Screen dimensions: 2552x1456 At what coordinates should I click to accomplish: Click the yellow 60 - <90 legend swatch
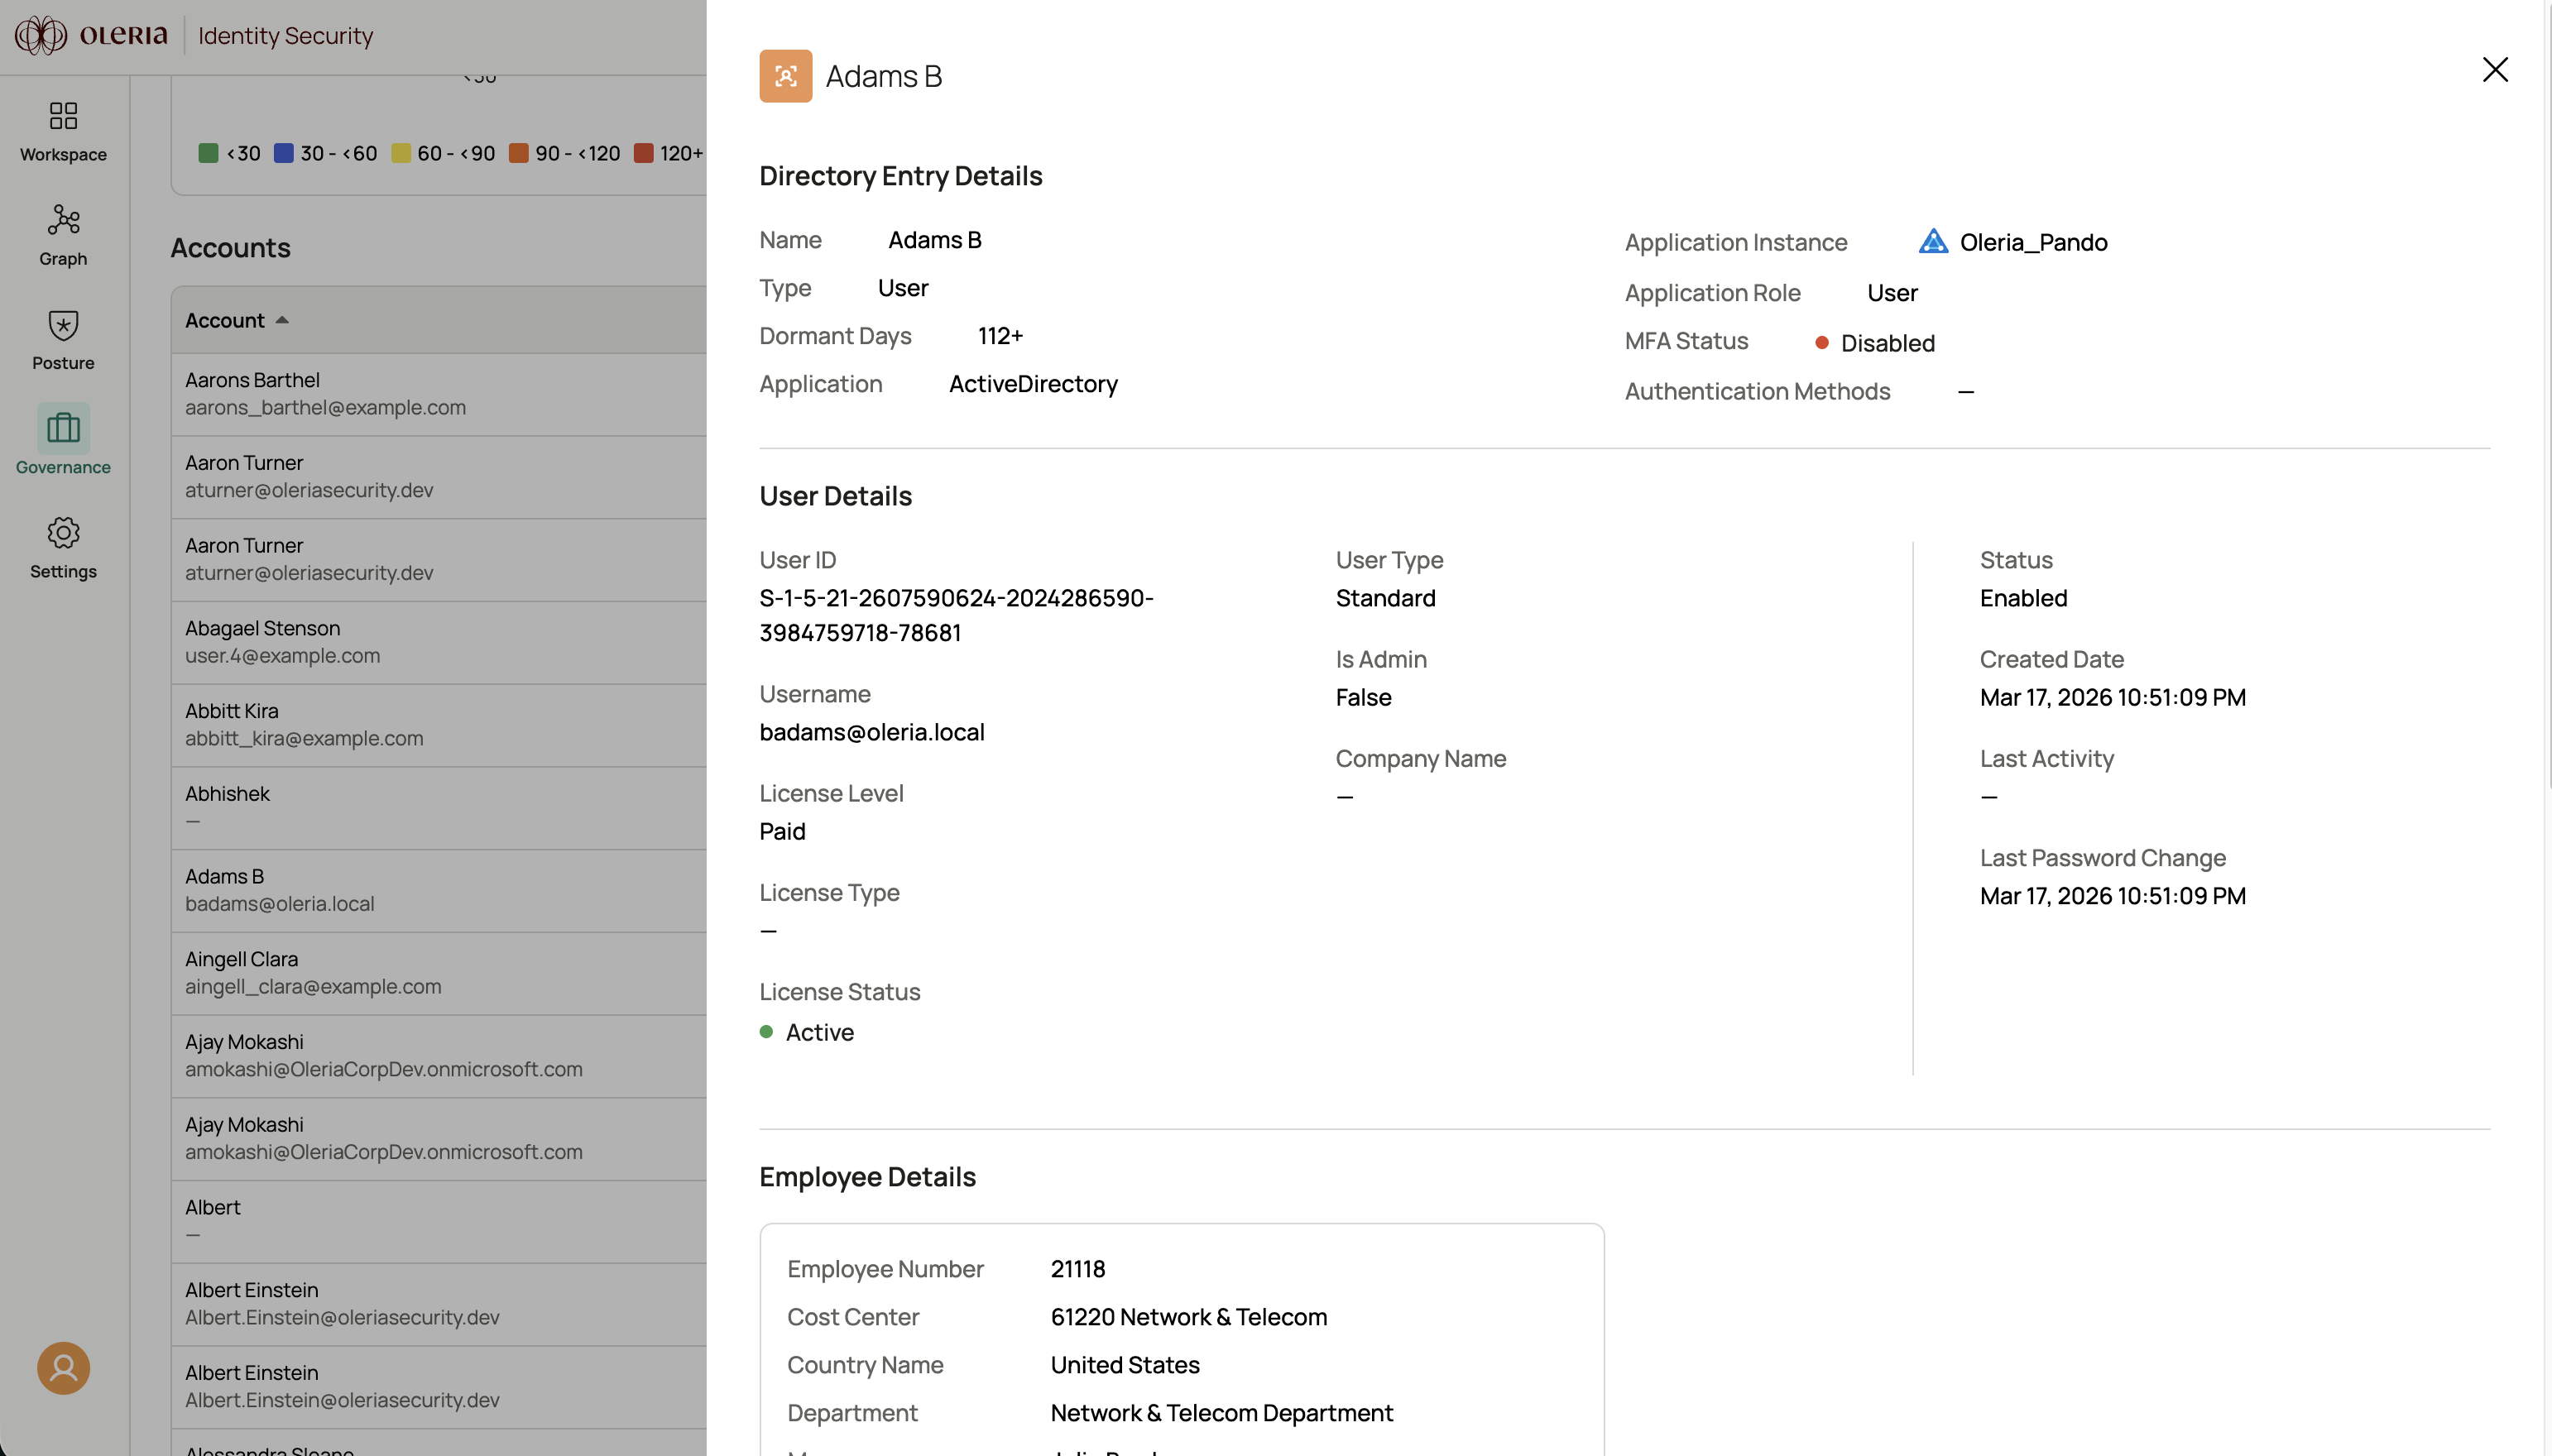[x=400, y=153]
